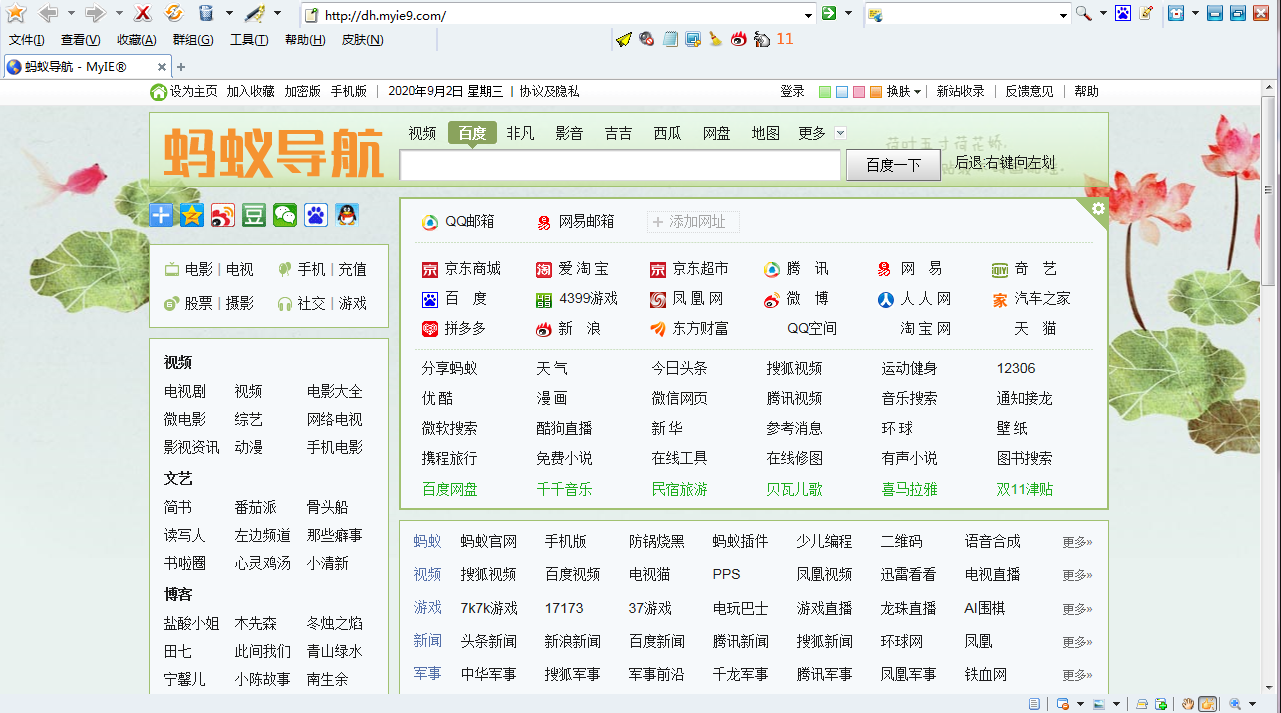This screenshot has width=1281, height=713.
Task: Click the blue plus icon beside logo
Action: tap(161, 215)
